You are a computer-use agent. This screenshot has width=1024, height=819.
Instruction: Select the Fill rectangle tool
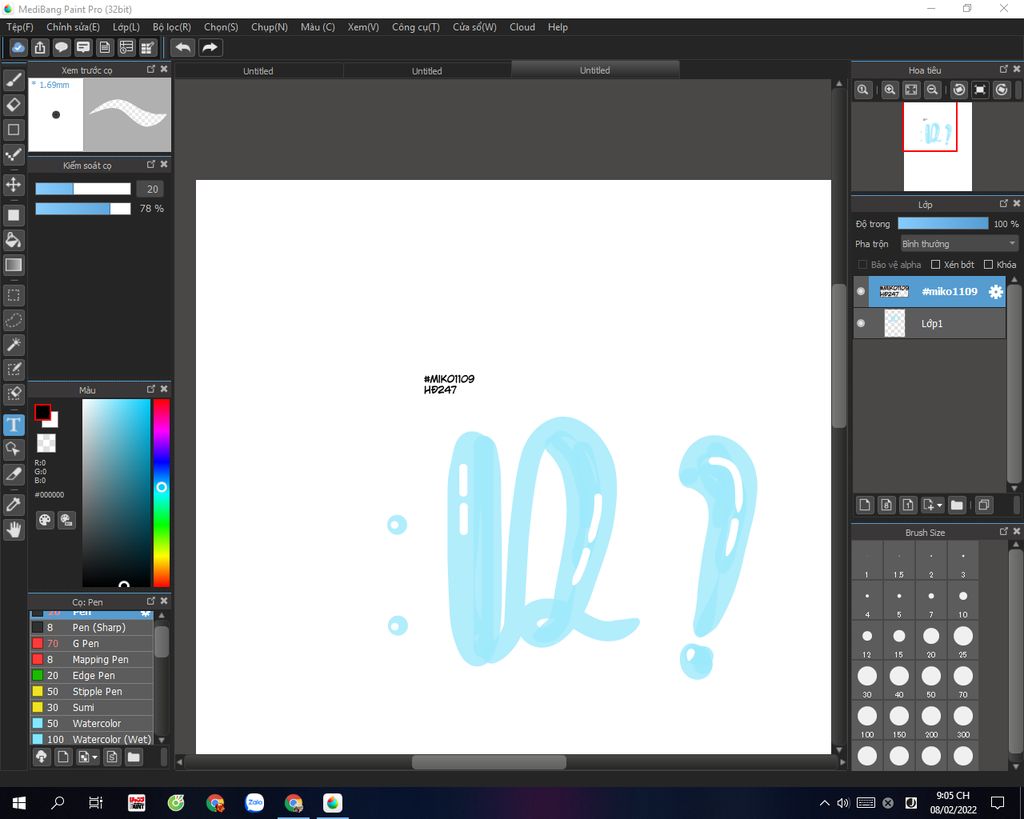(13, 215)
